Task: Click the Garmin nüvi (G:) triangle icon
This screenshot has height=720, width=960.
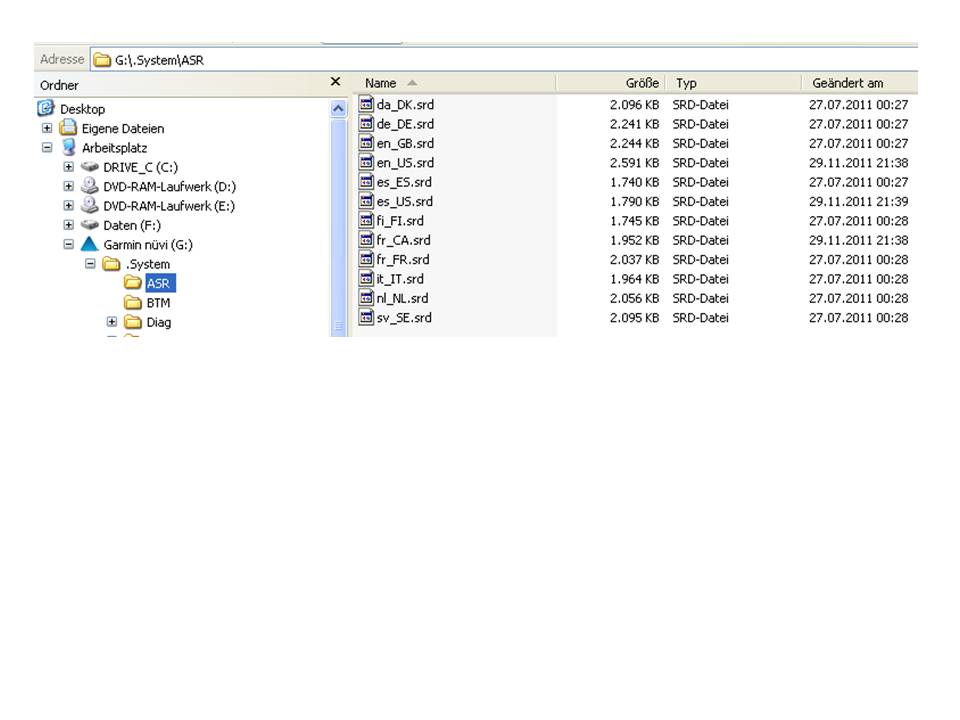Action: tap(89, 244)
